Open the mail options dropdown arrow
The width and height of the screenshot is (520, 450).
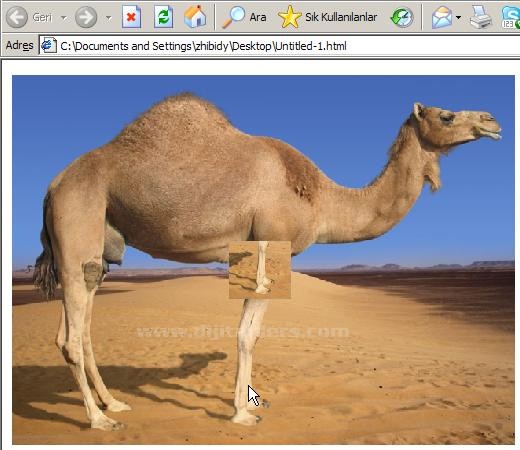pyautogui.click(x=458, y=17)
